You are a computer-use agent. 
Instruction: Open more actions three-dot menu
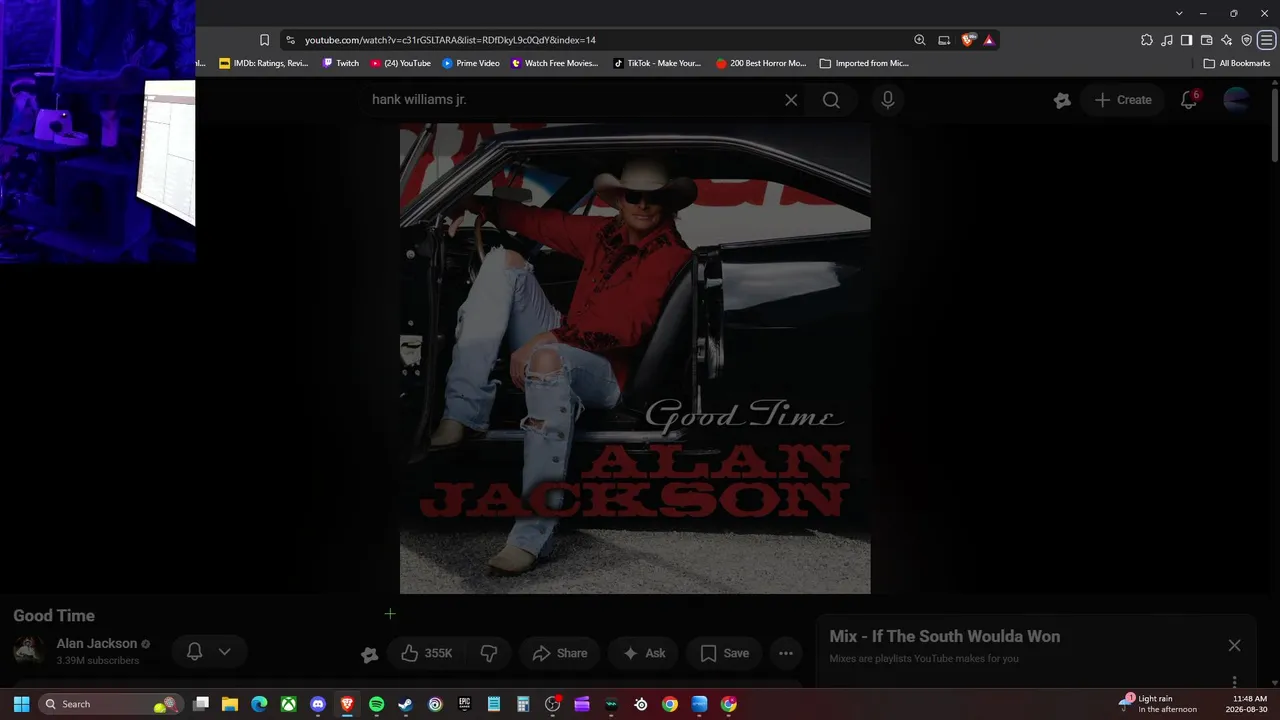point(786,653)
